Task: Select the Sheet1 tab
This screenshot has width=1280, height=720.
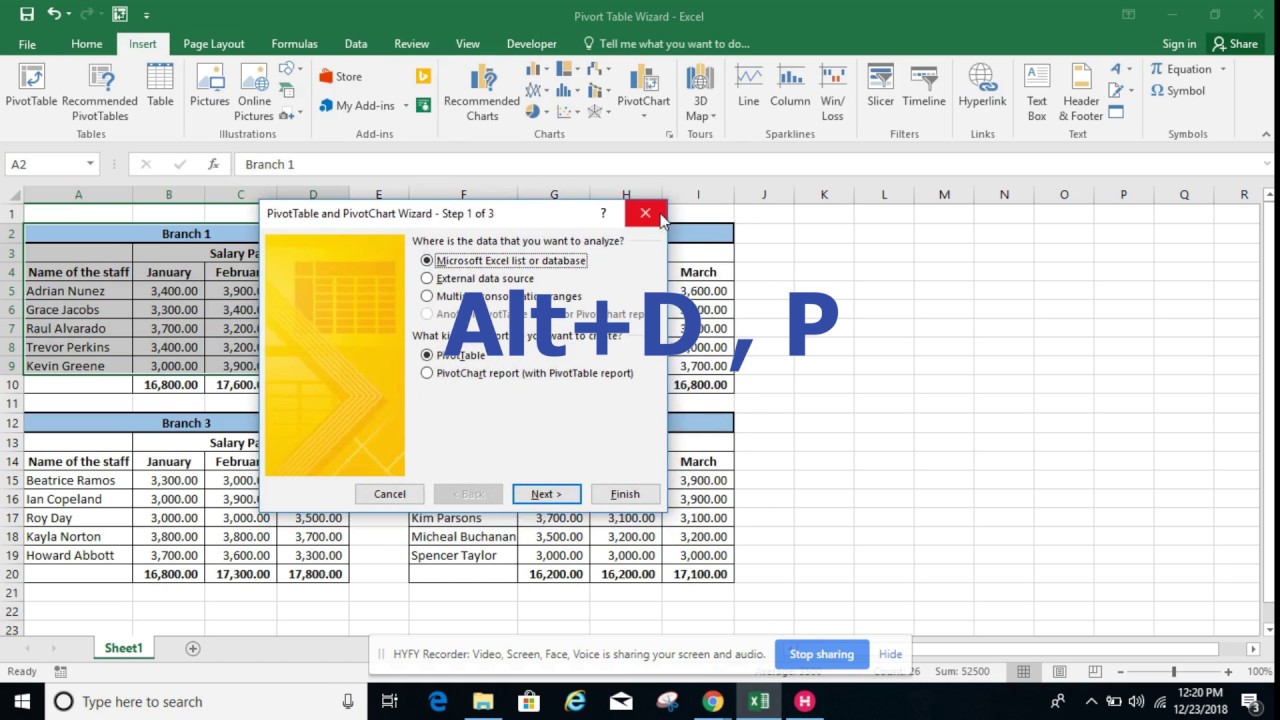Action: point(124,648)
